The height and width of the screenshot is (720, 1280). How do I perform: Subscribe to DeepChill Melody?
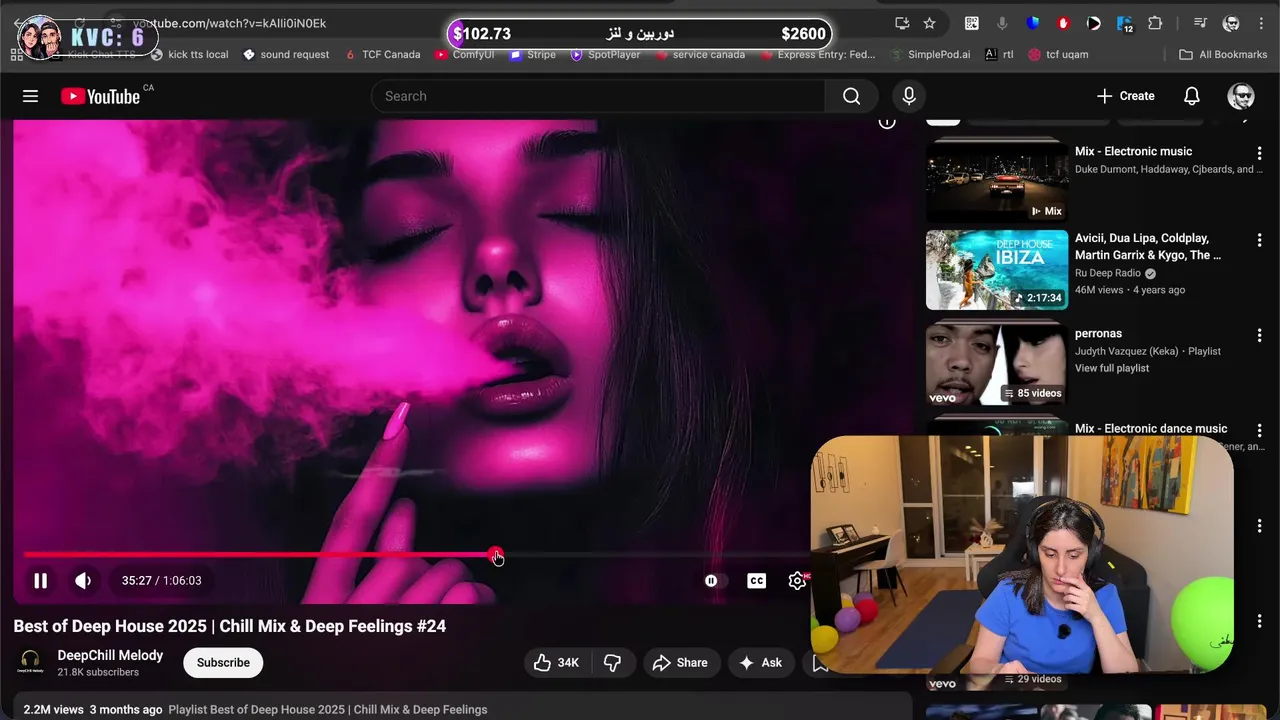[223, 662]
